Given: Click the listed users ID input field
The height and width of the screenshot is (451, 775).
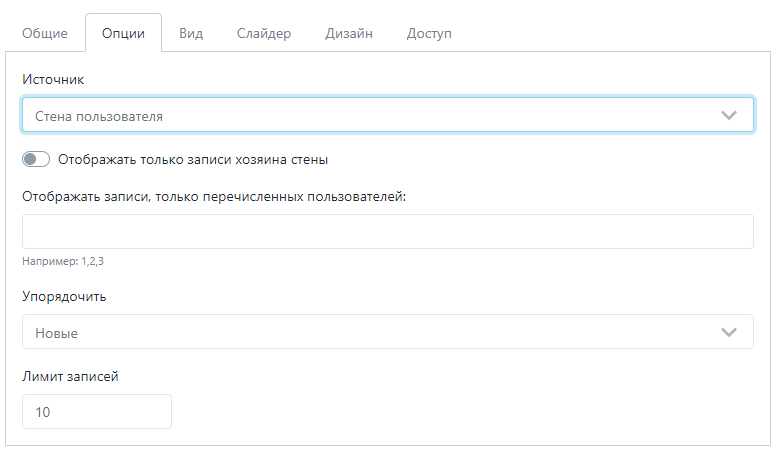Looking at the screenshot, I should pos(388,231).
